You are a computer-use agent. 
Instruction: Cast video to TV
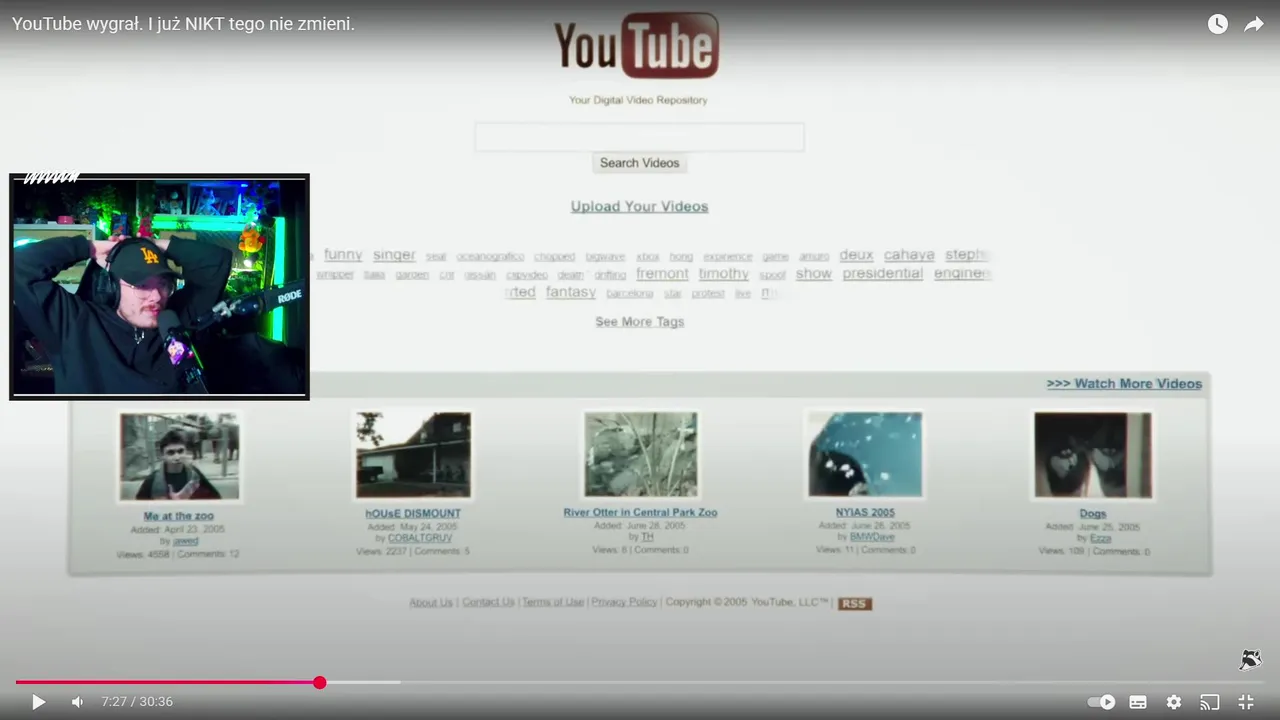tap(1210, 702)
